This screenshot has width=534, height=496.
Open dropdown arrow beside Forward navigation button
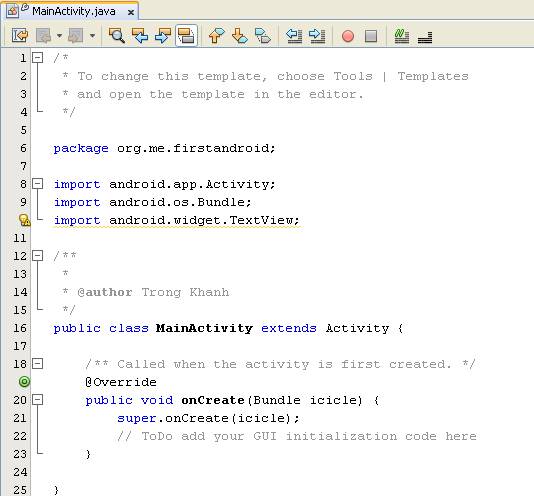click(92, 35)
